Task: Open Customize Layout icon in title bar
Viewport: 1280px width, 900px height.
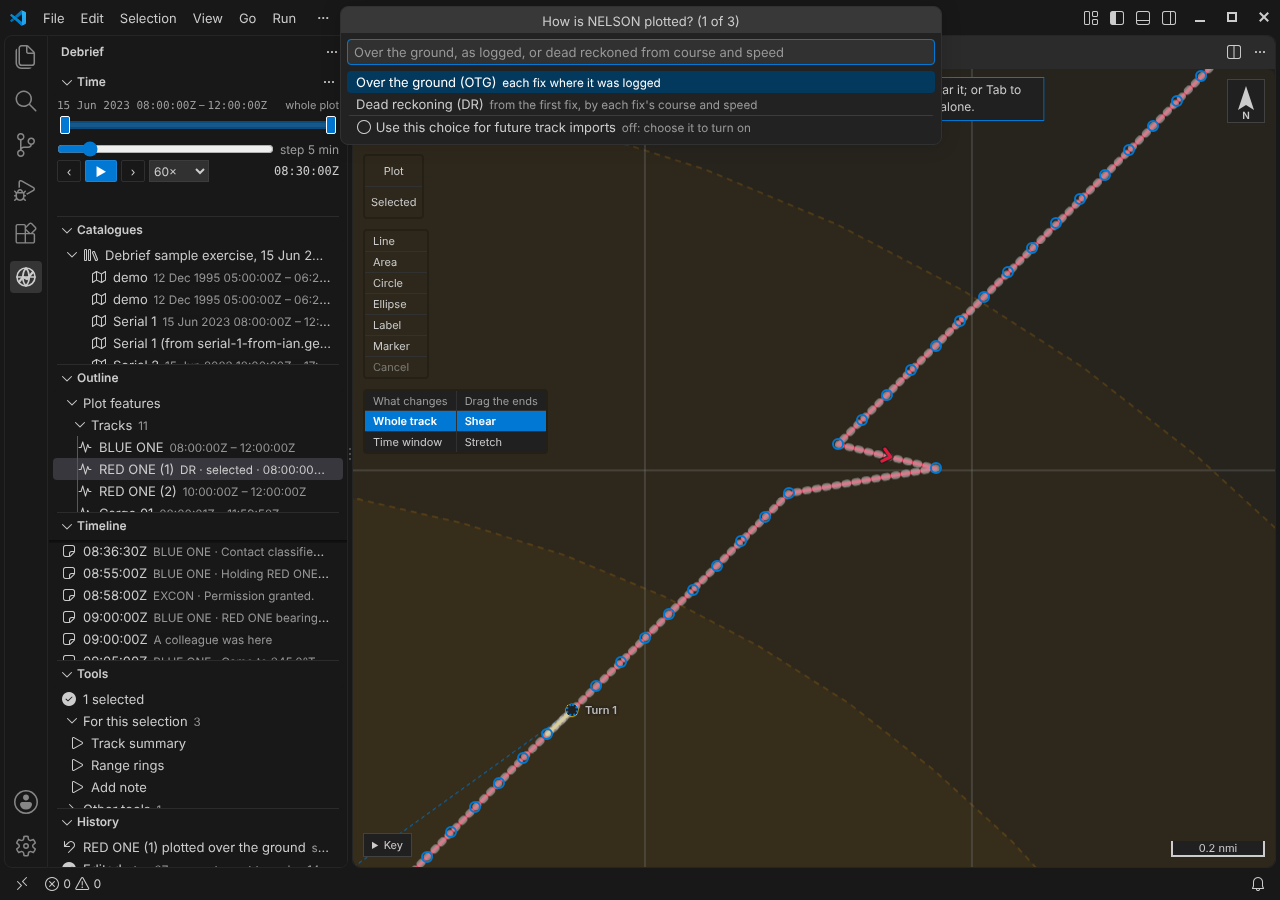Action: [1091, 18]
